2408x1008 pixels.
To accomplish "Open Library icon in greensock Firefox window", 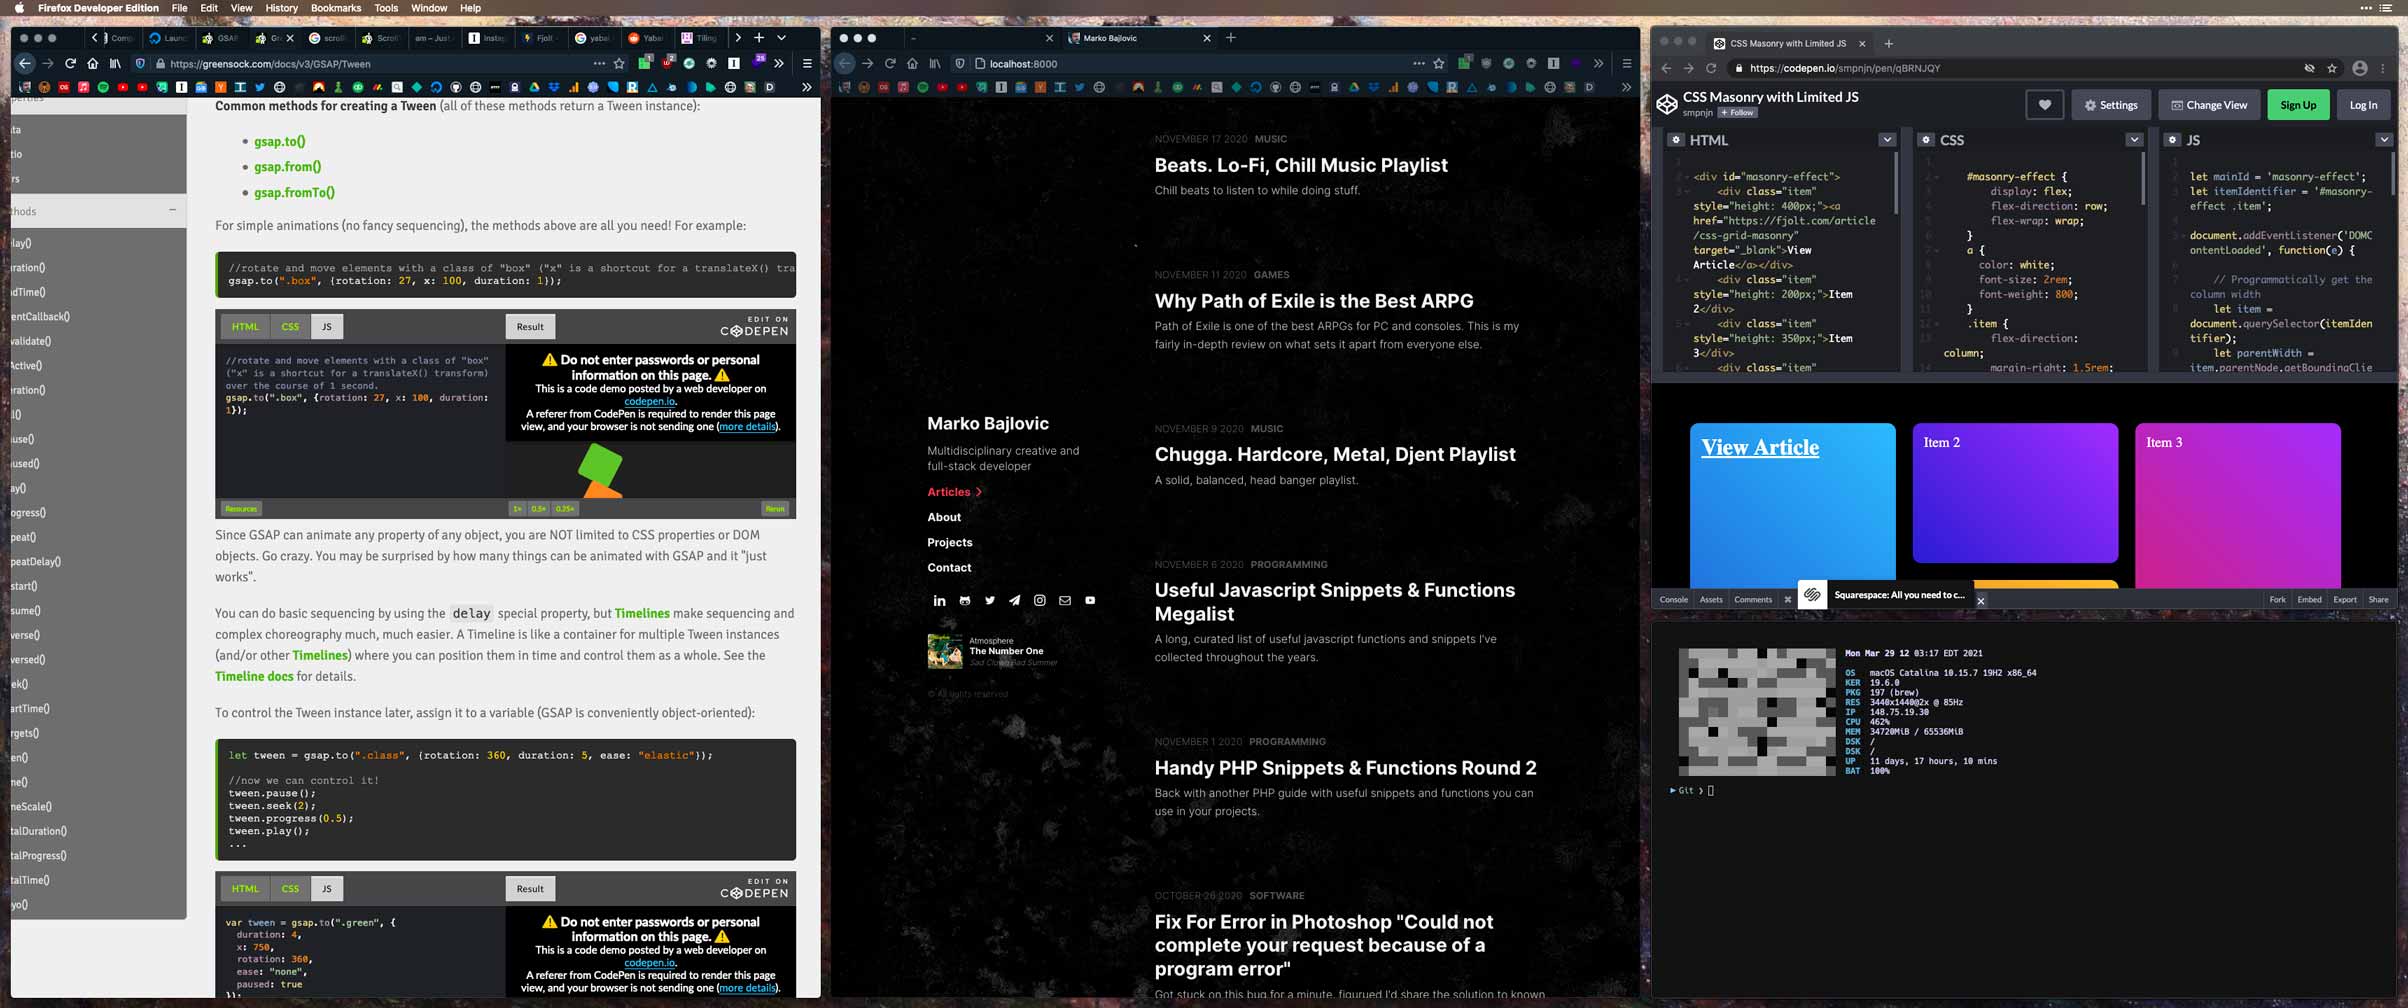I will coord(115,63).
